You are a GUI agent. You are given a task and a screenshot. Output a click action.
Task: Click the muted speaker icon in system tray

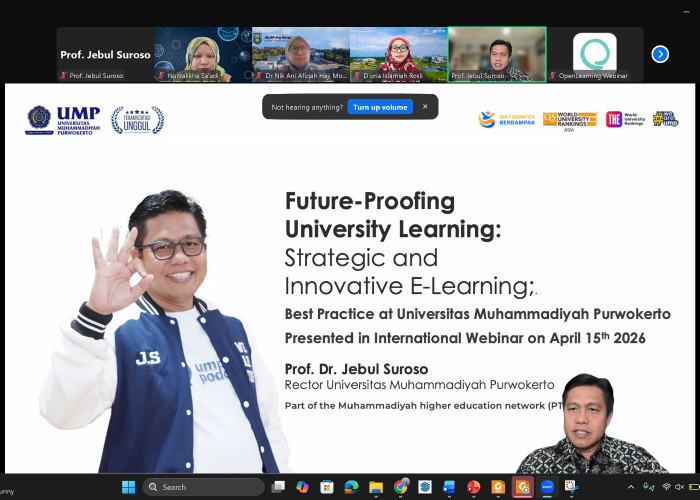(x=679, y=487)
